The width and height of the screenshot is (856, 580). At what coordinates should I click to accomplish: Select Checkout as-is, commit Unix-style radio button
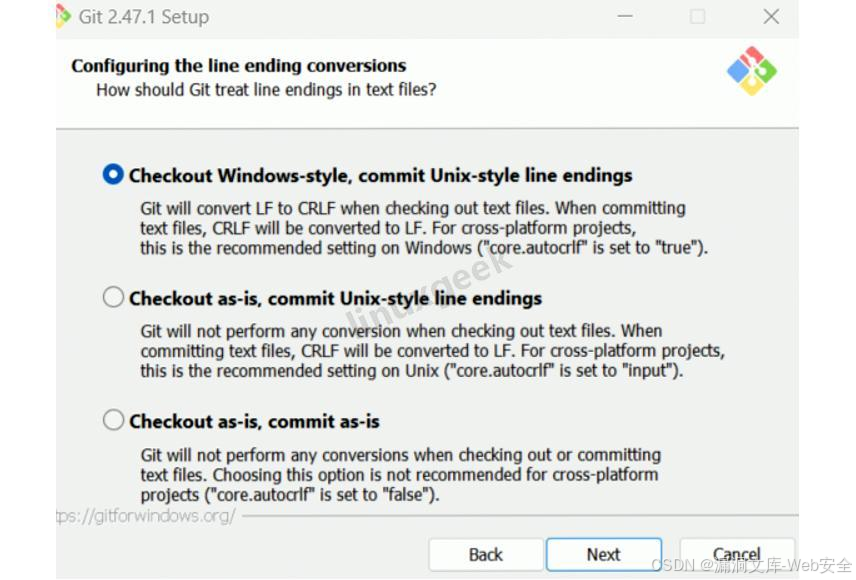point(113,298)
